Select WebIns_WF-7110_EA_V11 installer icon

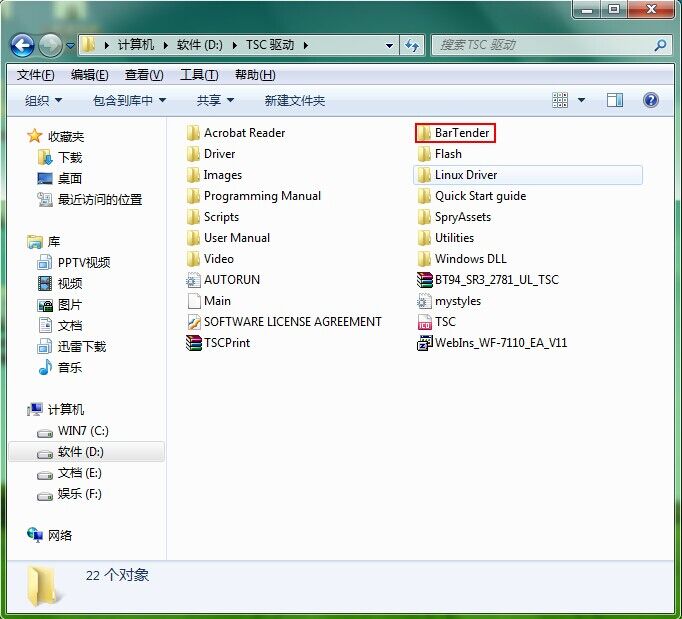[425, 343]
